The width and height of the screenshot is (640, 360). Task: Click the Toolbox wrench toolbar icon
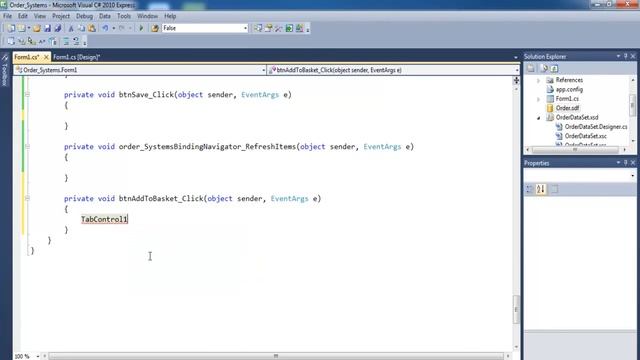click(x=279, y=28)
